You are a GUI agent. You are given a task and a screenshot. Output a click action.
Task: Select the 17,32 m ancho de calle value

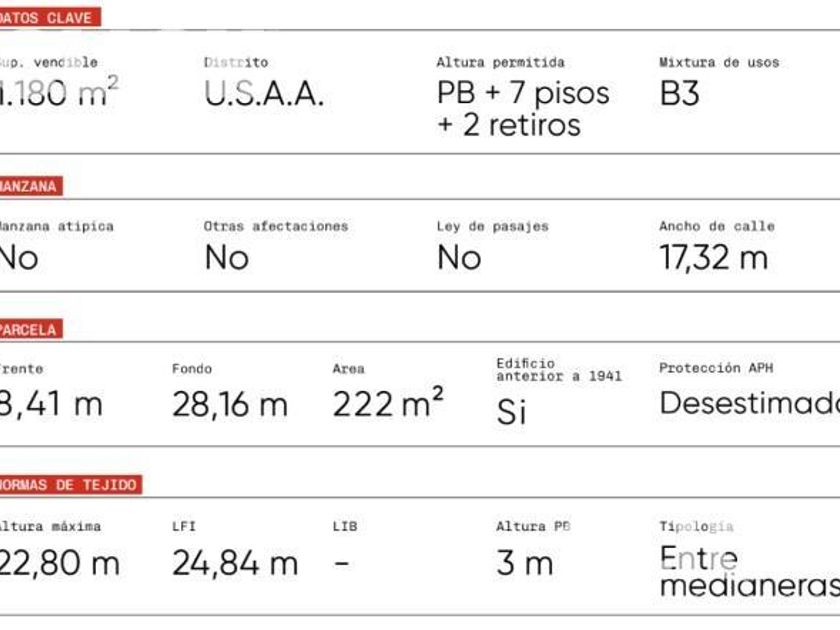[x=714, y=258]
